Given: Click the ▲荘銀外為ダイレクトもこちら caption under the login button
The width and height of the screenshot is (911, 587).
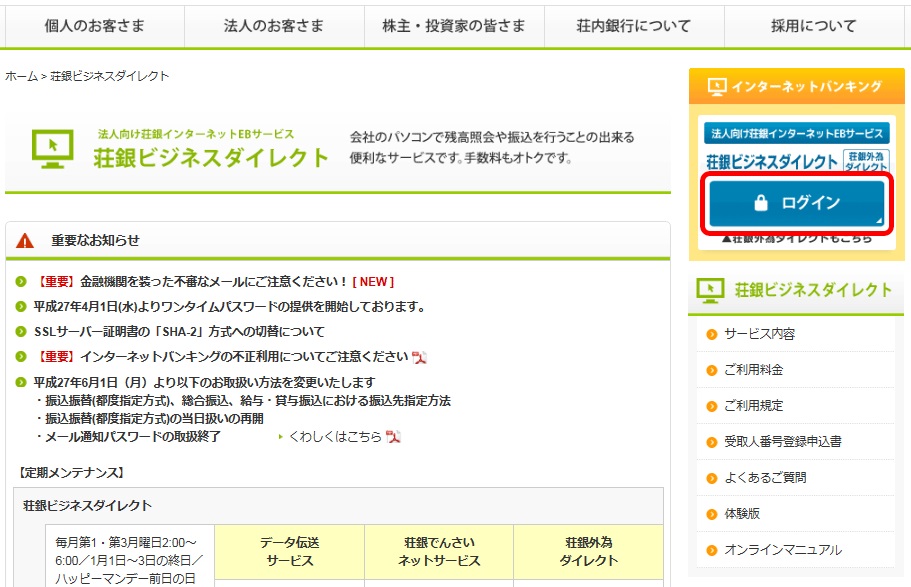Looking at the screenshot, I should click(797, 239).
